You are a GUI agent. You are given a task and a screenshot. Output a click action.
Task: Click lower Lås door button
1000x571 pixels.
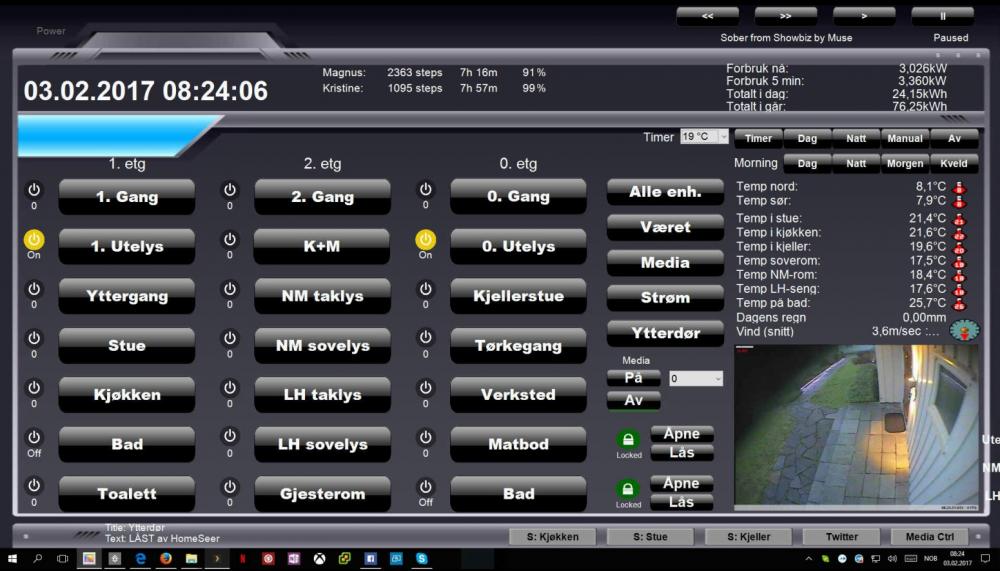(682, 502)
